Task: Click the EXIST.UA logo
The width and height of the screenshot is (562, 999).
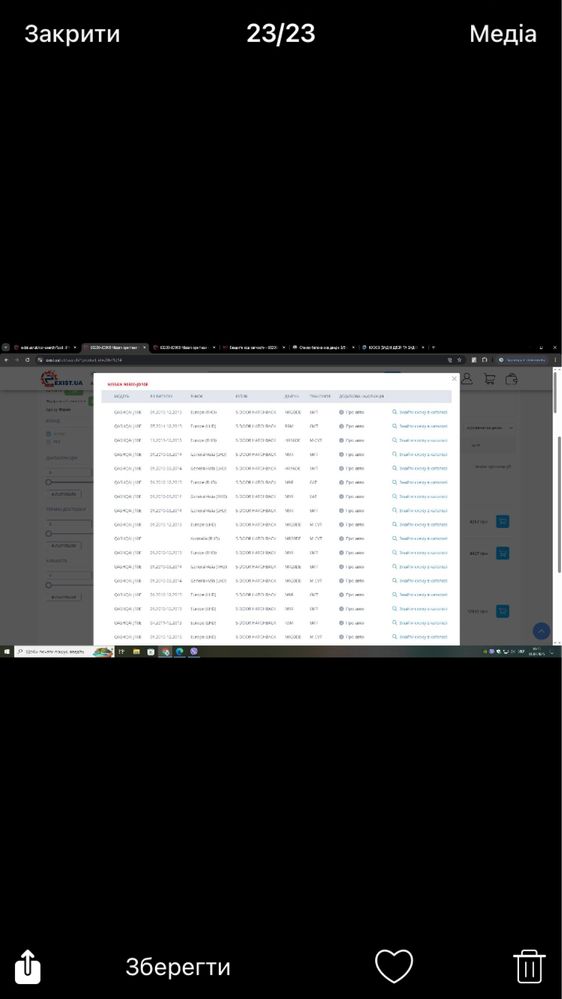Action: click(x=62, y=381)
